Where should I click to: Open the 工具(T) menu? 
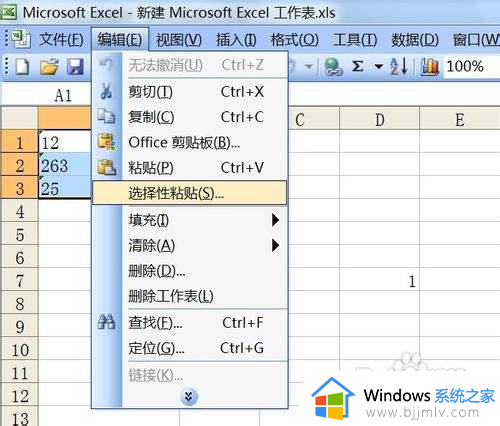pyautogui.click(x=355, y=40)
